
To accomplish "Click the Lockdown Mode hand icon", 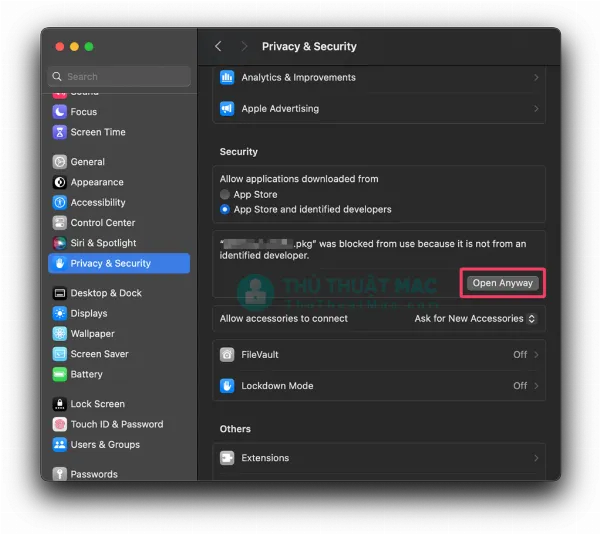I will click(x=227, y=386).
